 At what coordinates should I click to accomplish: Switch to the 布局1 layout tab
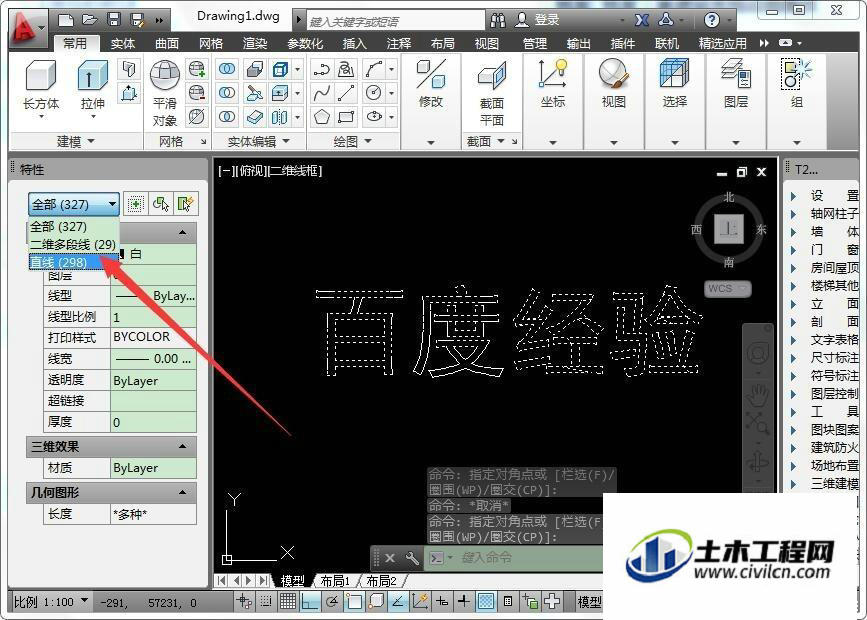(x=335, y=581)
